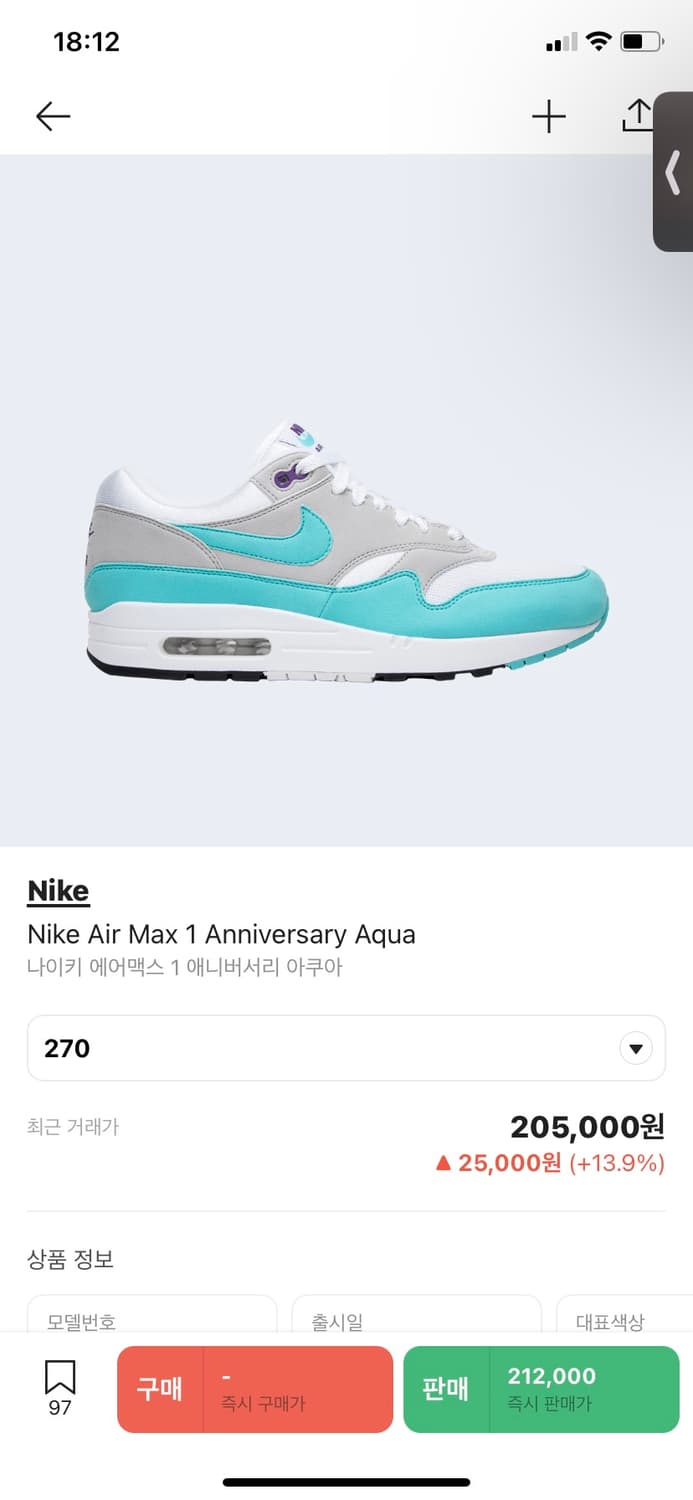Toggle the bookmark icon with 97 saves
The height and width of the screenshot is (1500, 693).
tap(60, 1389)
